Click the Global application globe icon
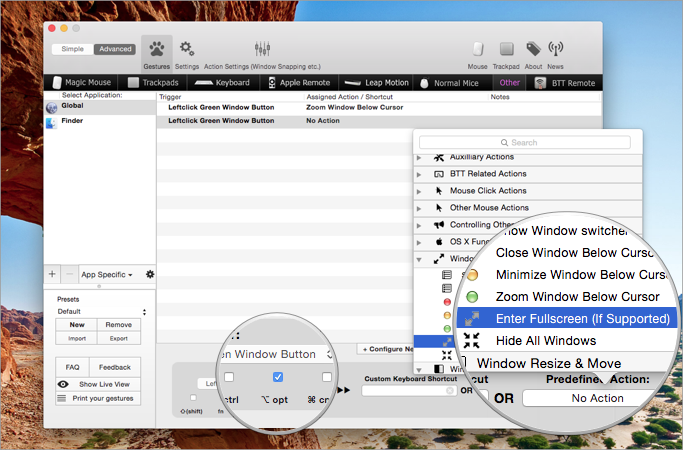 51,108
